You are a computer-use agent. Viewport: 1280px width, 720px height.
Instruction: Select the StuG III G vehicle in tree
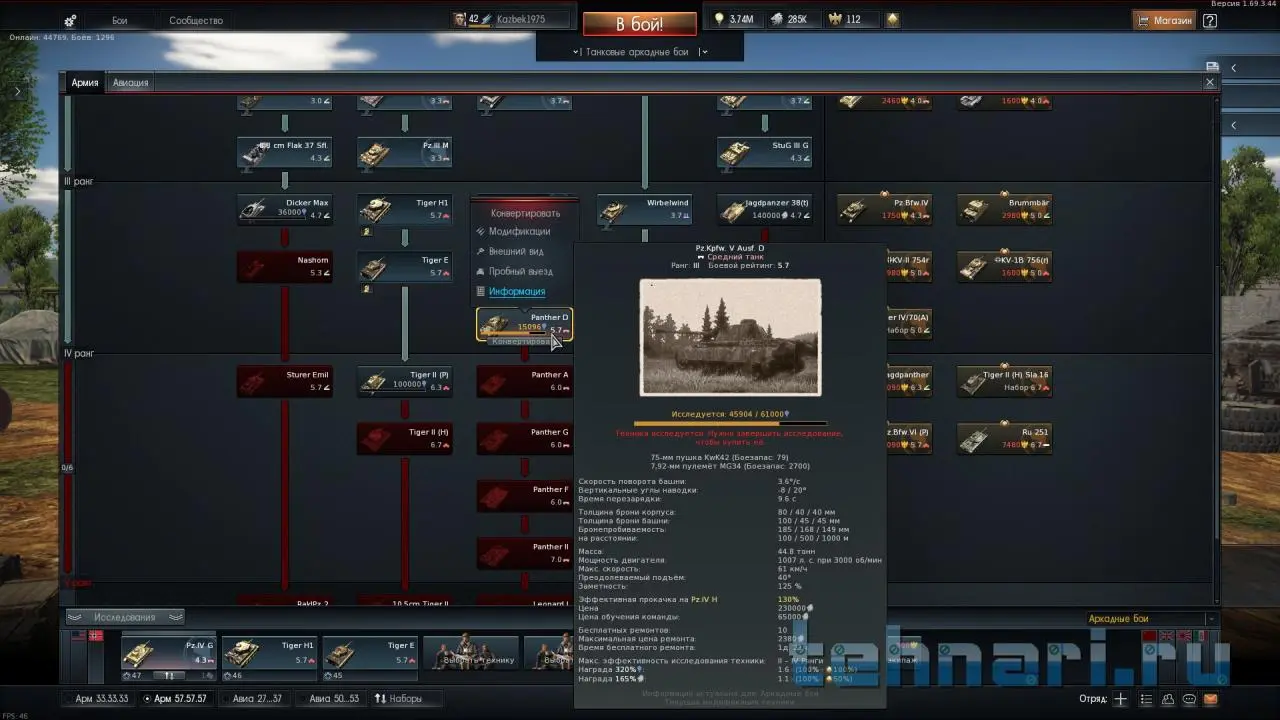764,152
